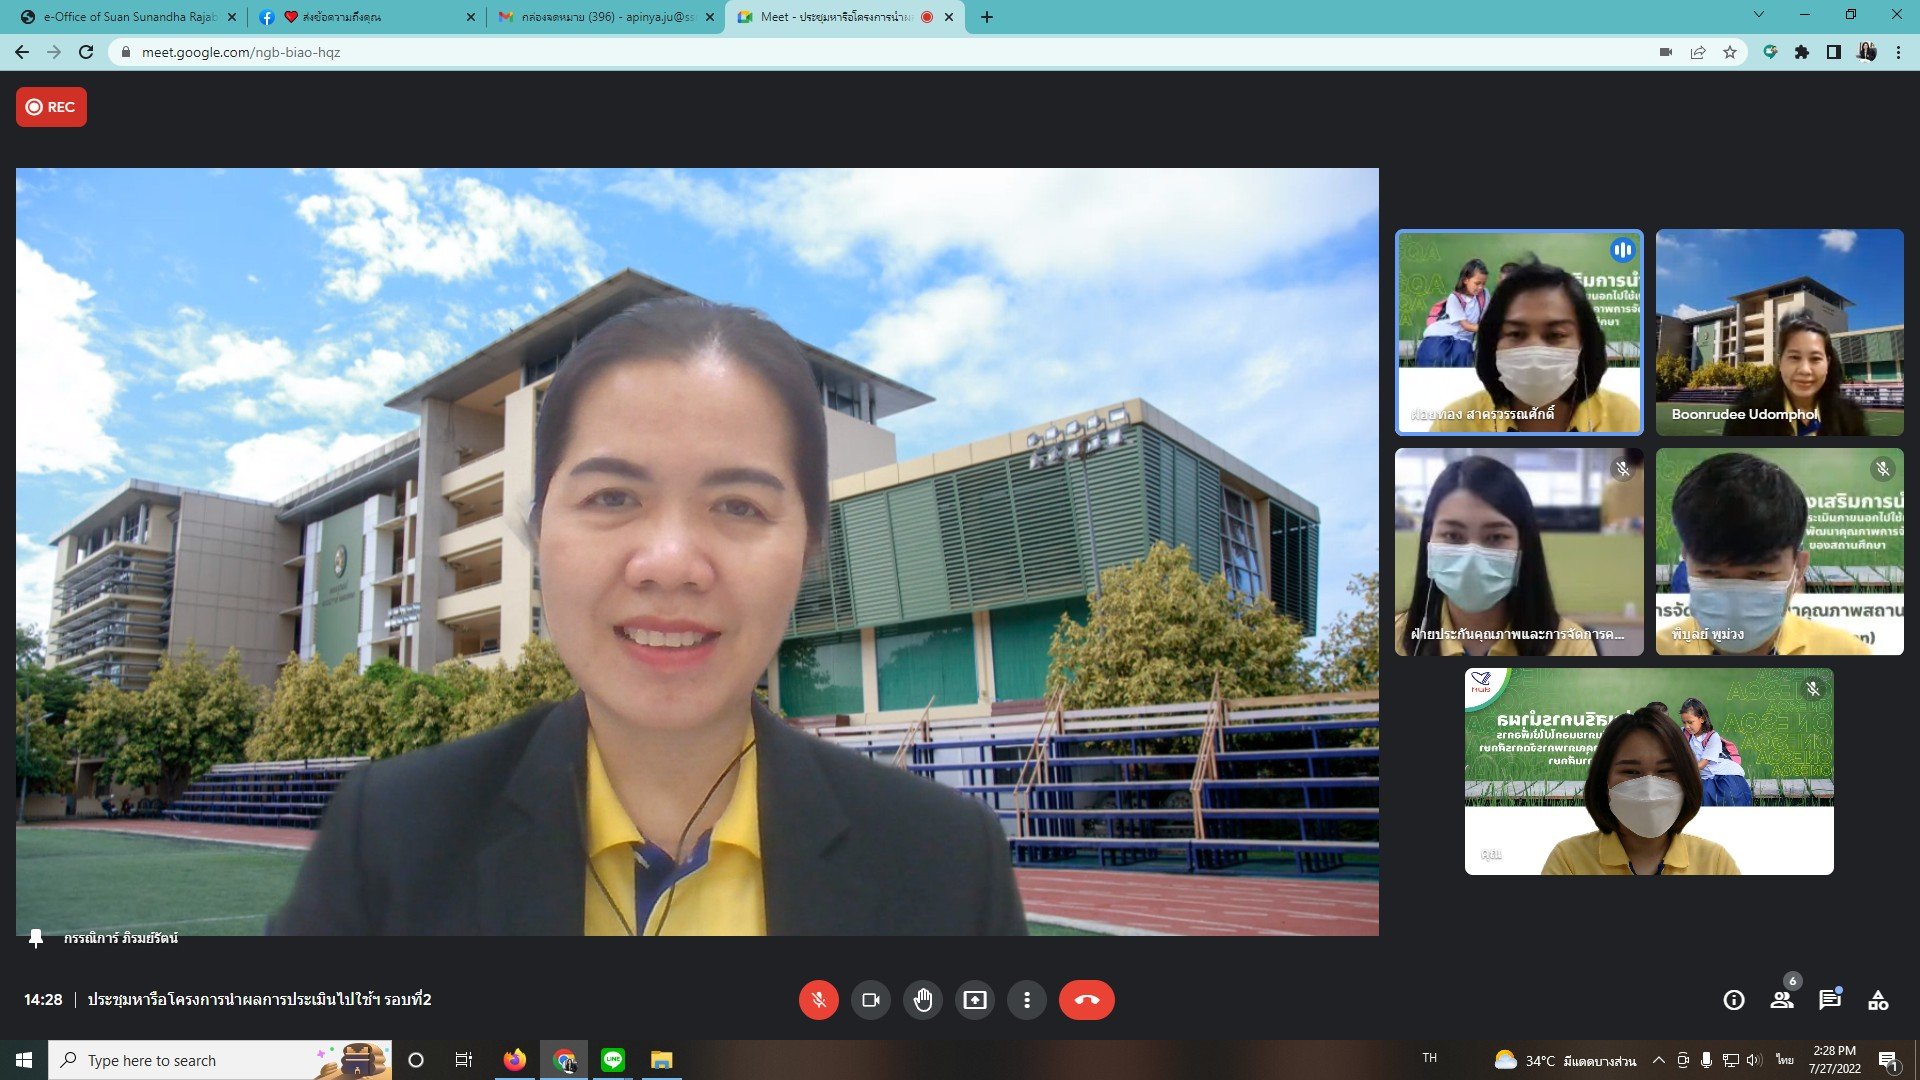1920x1080 pixels.
Task: Click the red REC recording indicator
Action: click(51, 107)
